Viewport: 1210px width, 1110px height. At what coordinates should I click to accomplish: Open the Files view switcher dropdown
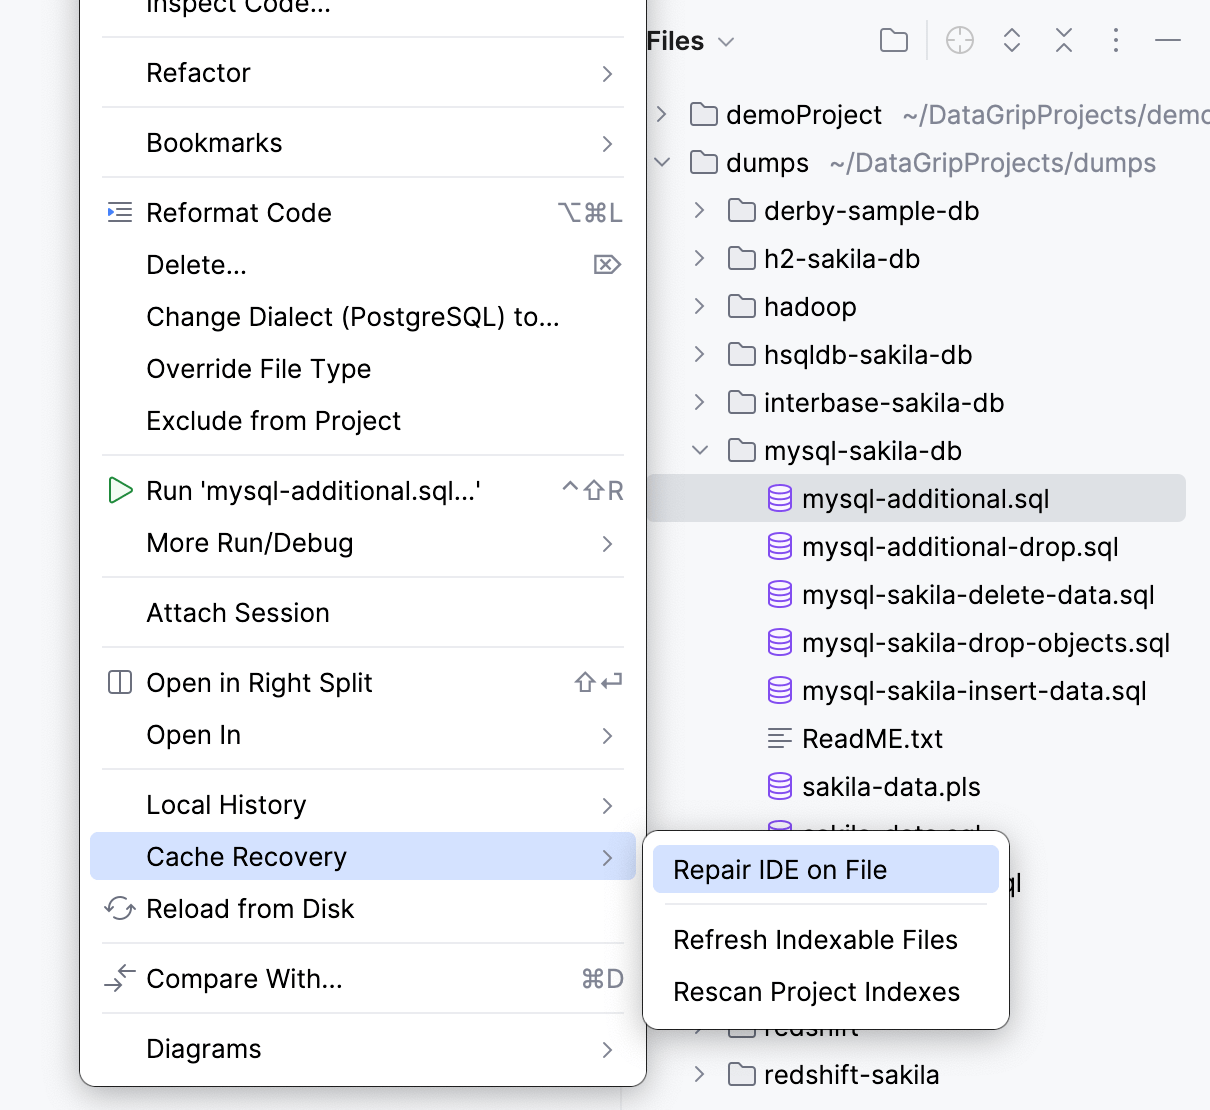coord(727,41)
